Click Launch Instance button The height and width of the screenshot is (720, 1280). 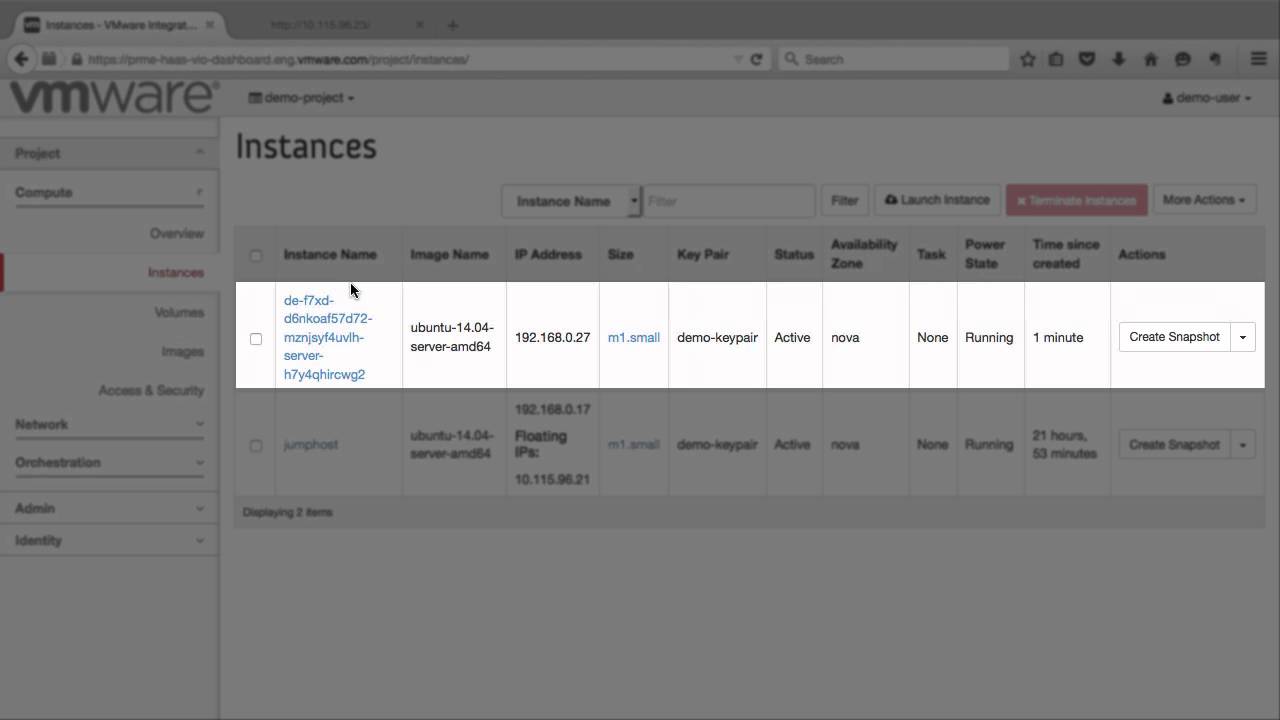[937, 200]
